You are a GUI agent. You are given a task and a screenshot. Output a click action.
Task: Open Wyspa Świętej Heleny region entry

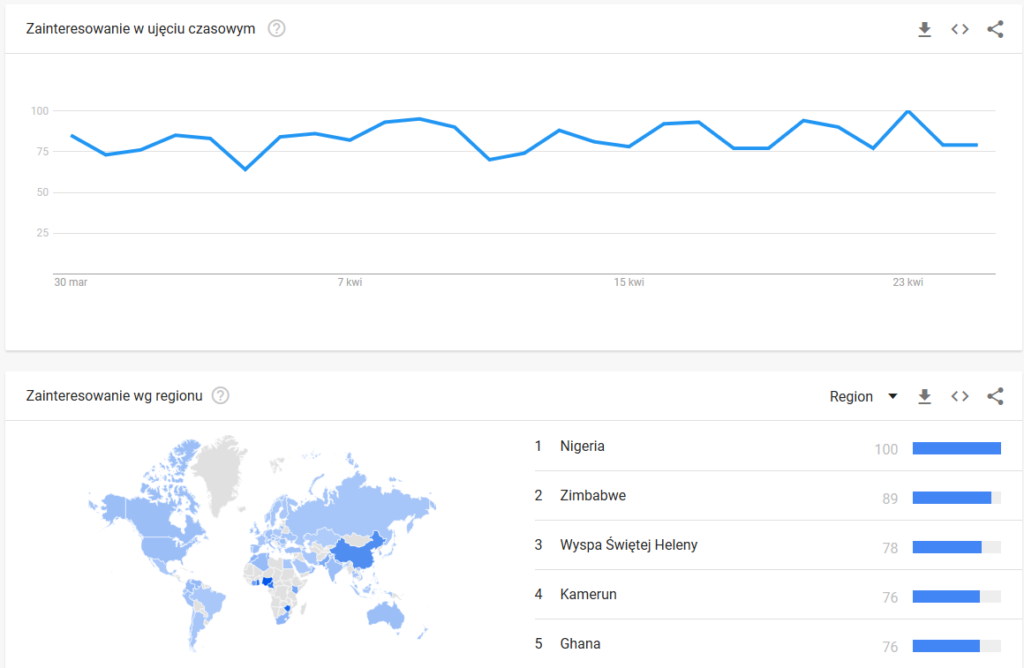pyautogui.click(x=628, y=545)
